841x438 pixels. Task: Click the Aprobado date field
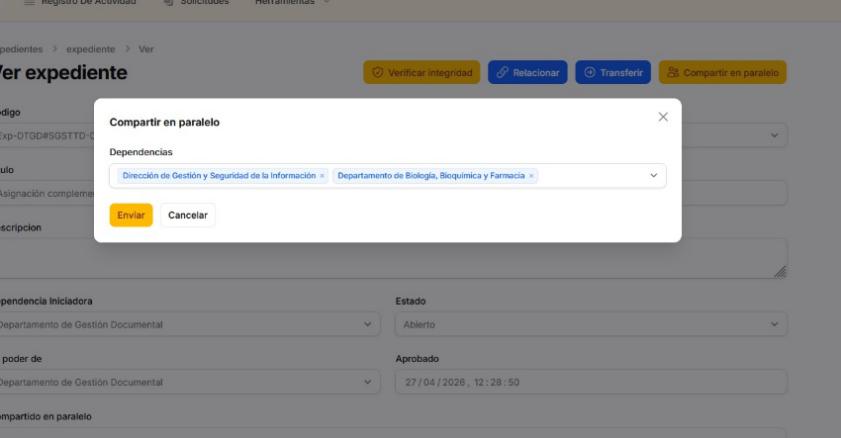coord(591,382)
